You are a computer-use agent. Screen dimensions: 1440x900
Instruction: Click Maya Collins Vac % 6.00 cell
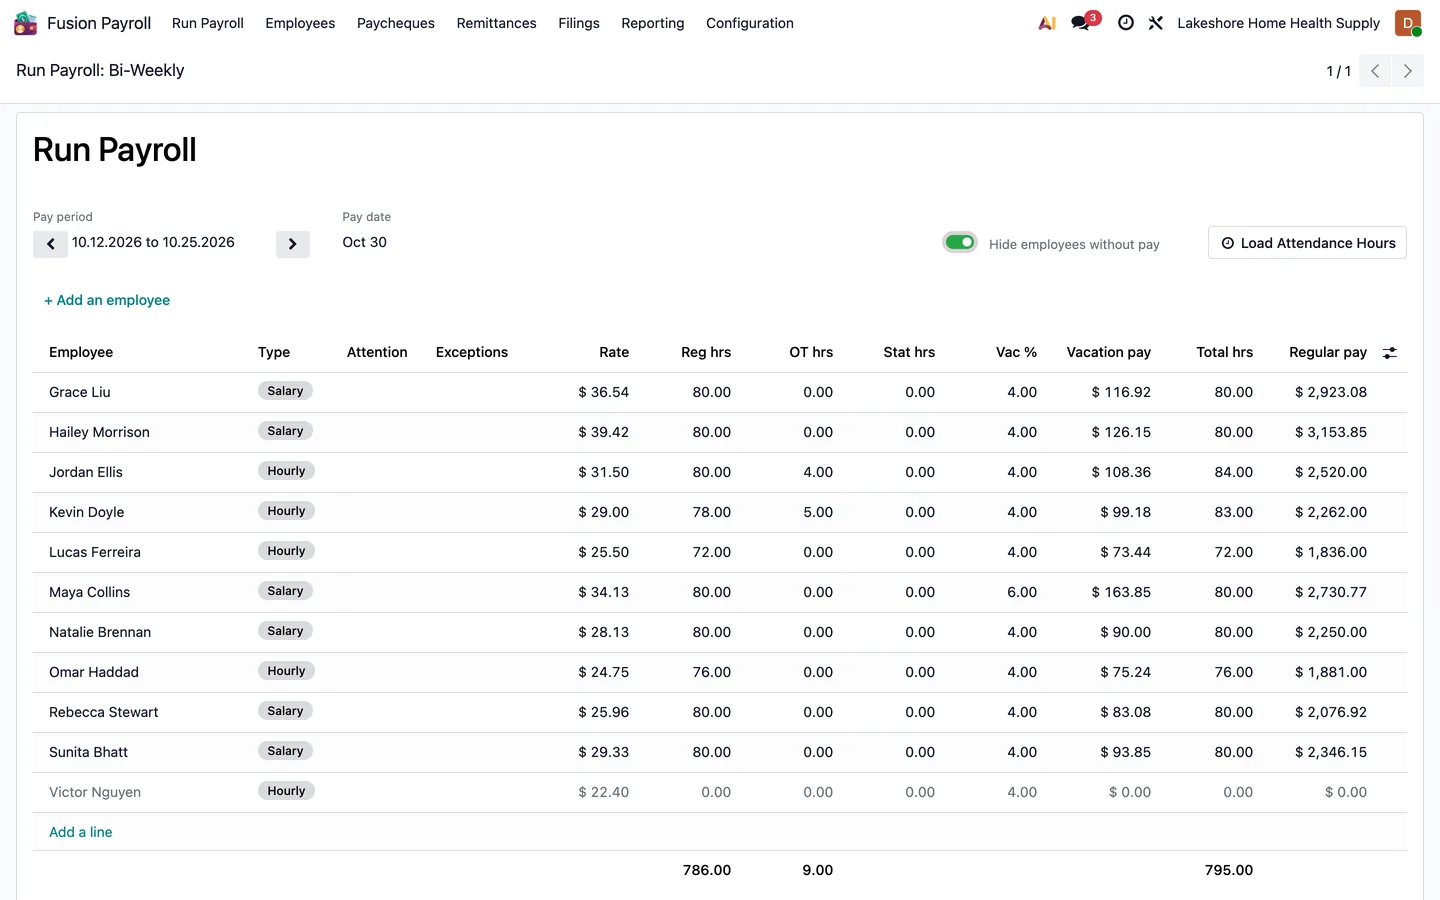coord(1022,592)
